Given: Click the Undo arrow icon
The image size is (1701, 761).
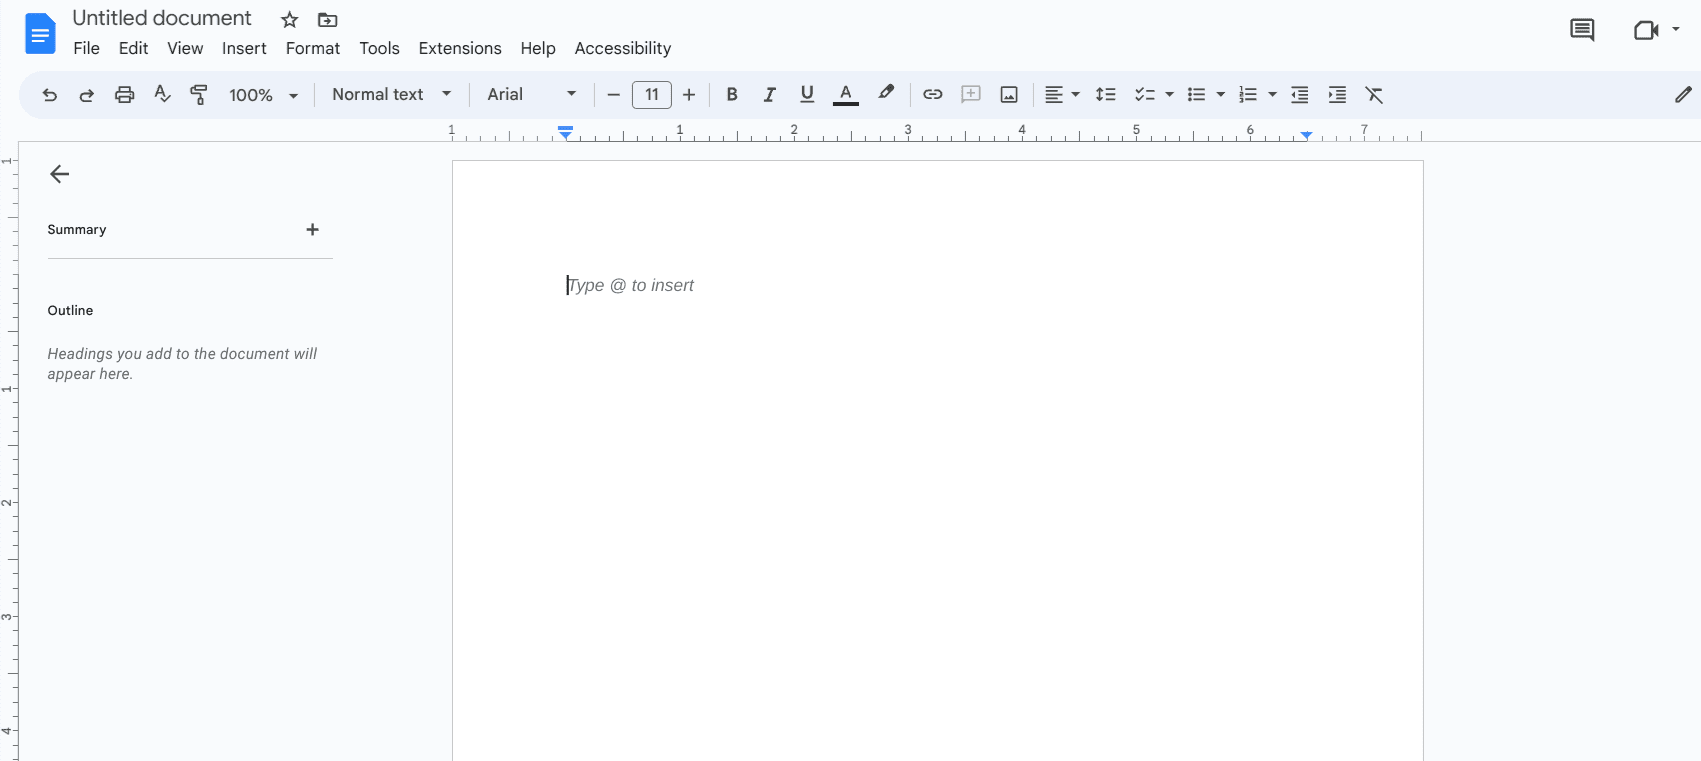Looking at the screenshot, I should coord(49,95).
